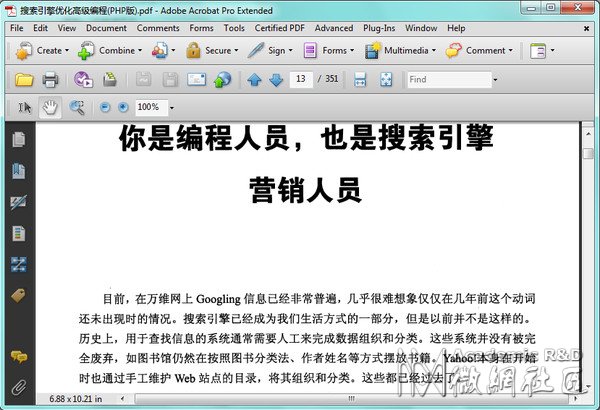Open the zoom percentage dropdown
Image resolution: width=600 pixels, height=410 pixels.
tap(171, 108)
